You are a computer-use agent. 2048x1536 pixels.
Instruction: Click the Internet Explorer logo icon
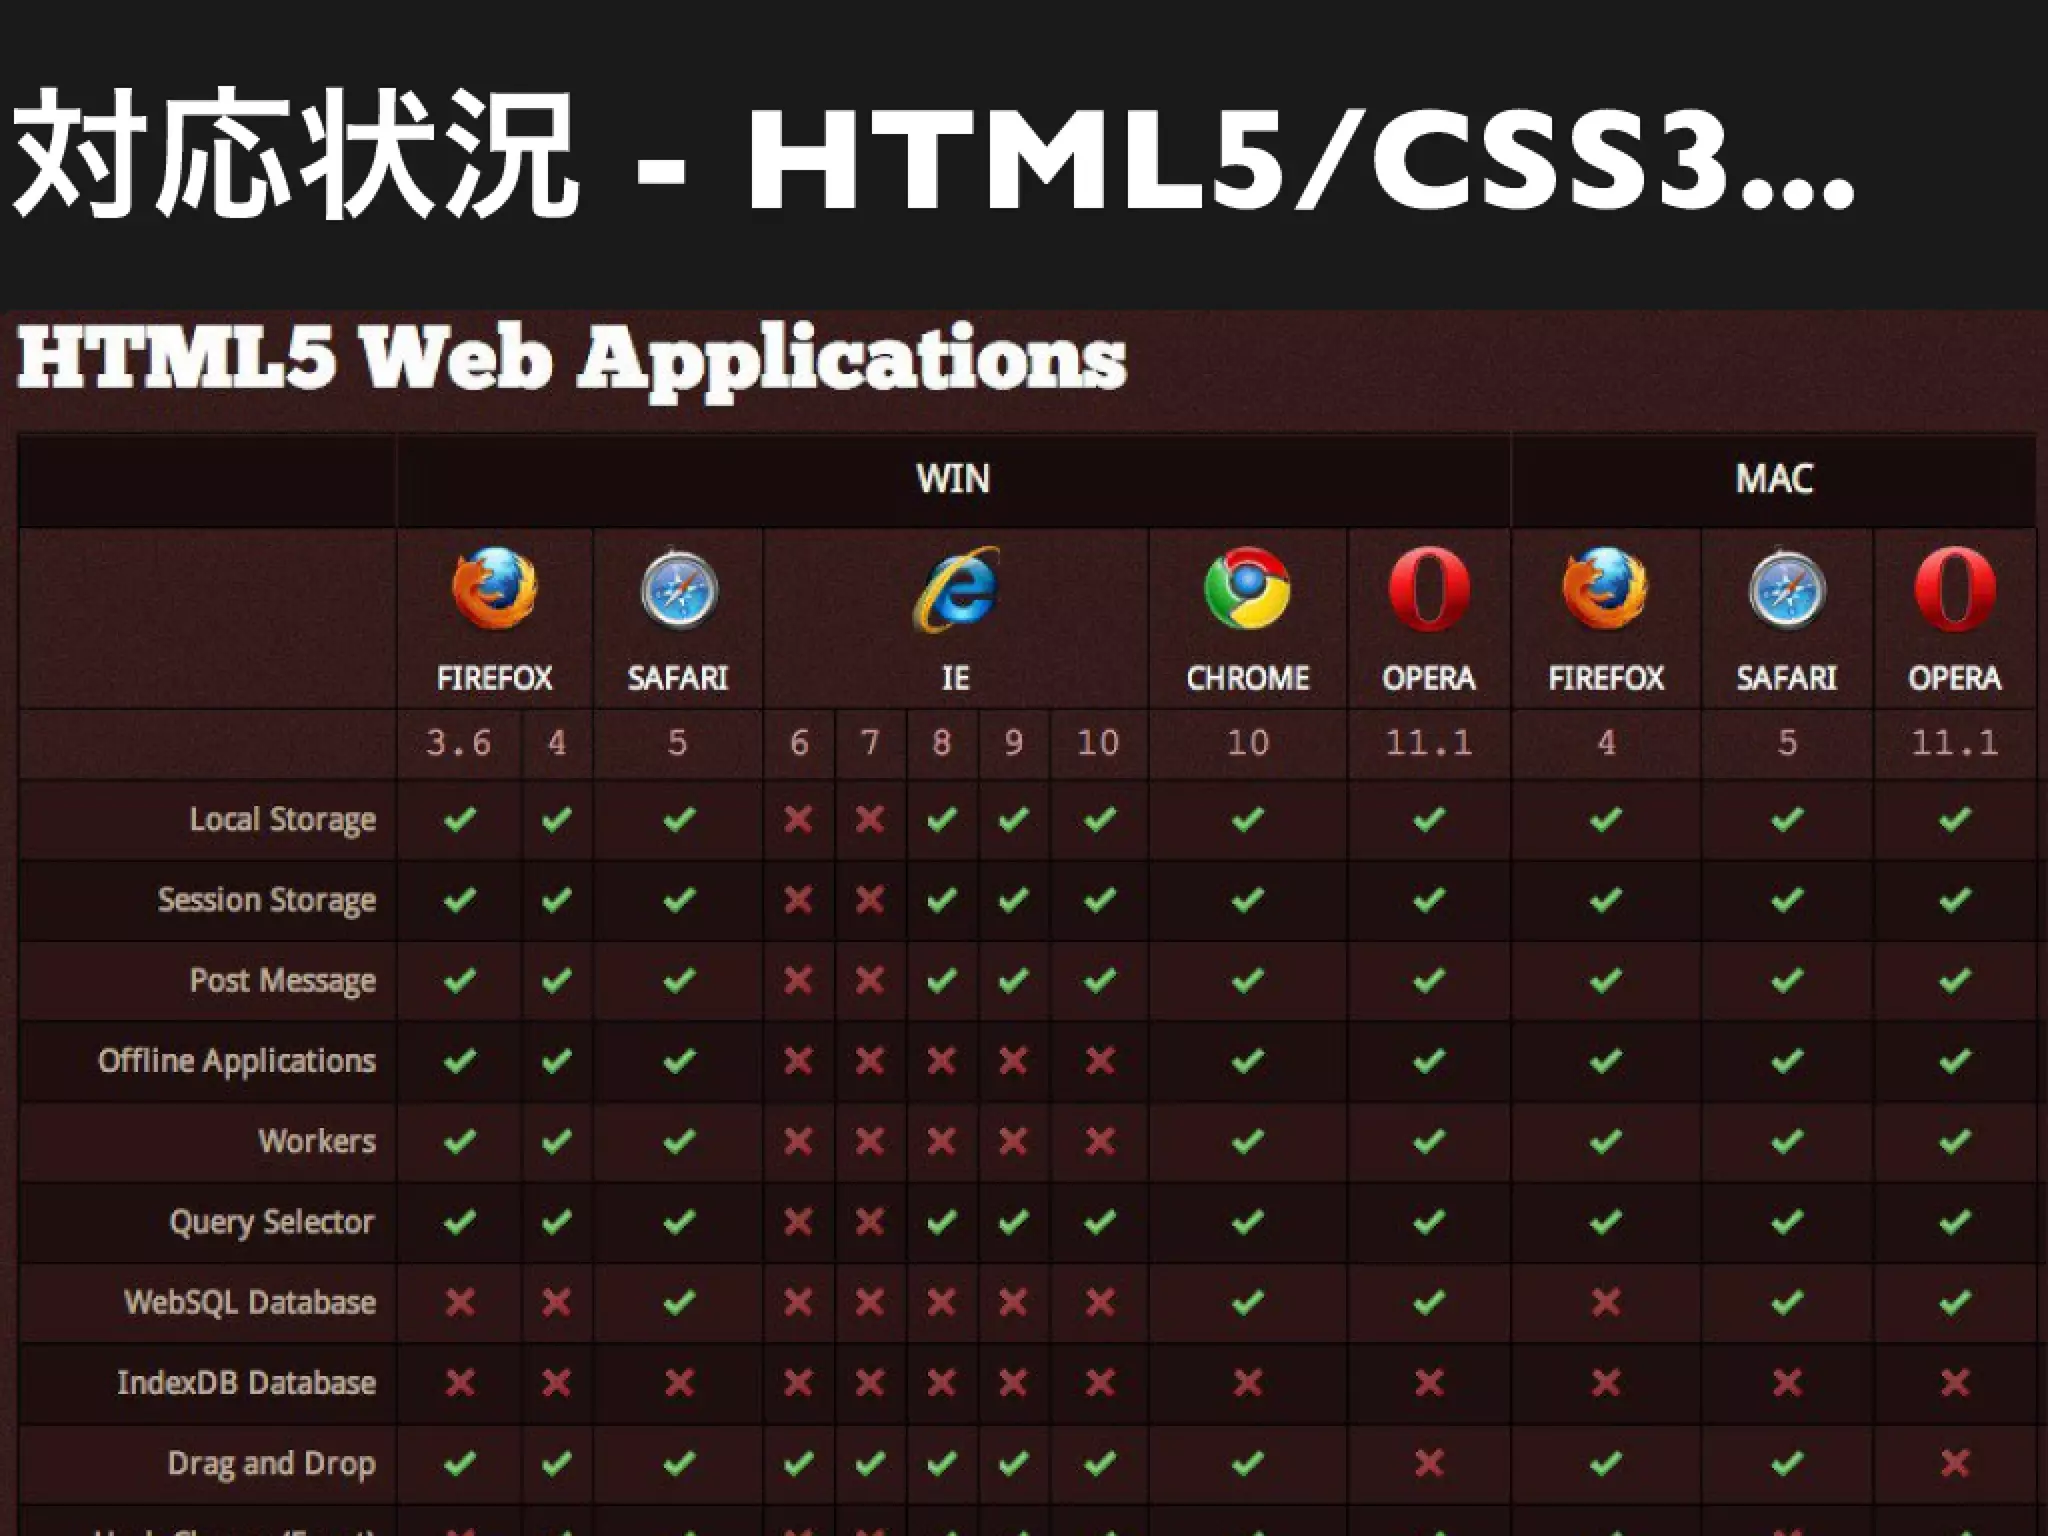click(x=956, y=589)
